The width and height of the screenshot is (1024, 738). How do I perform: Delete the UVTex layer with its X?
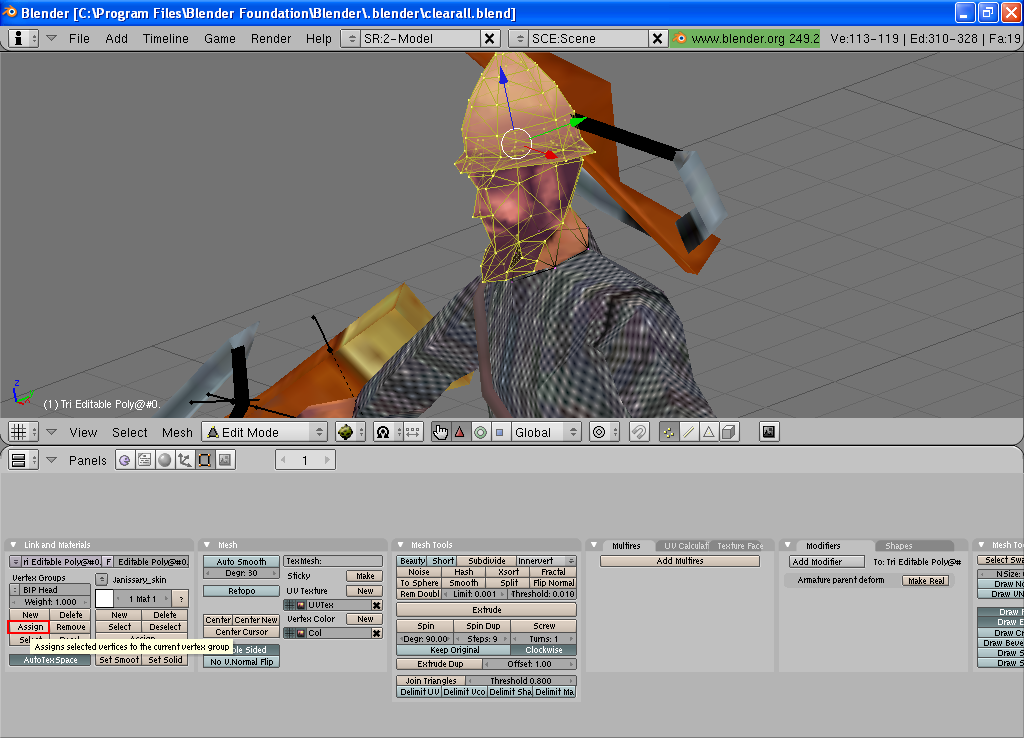click(x=377, y=605)
